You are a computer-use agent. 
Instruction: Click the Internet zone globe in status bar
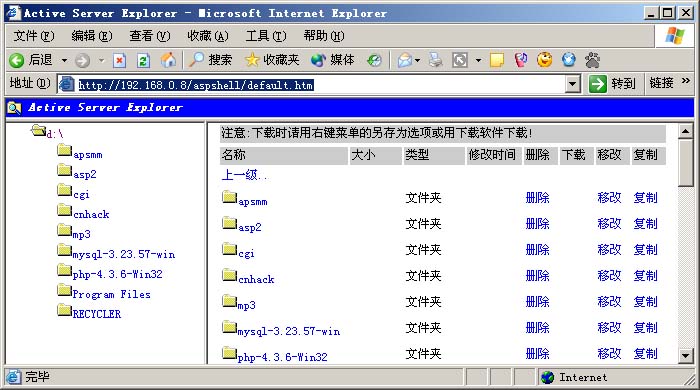[x=547, y=378]
